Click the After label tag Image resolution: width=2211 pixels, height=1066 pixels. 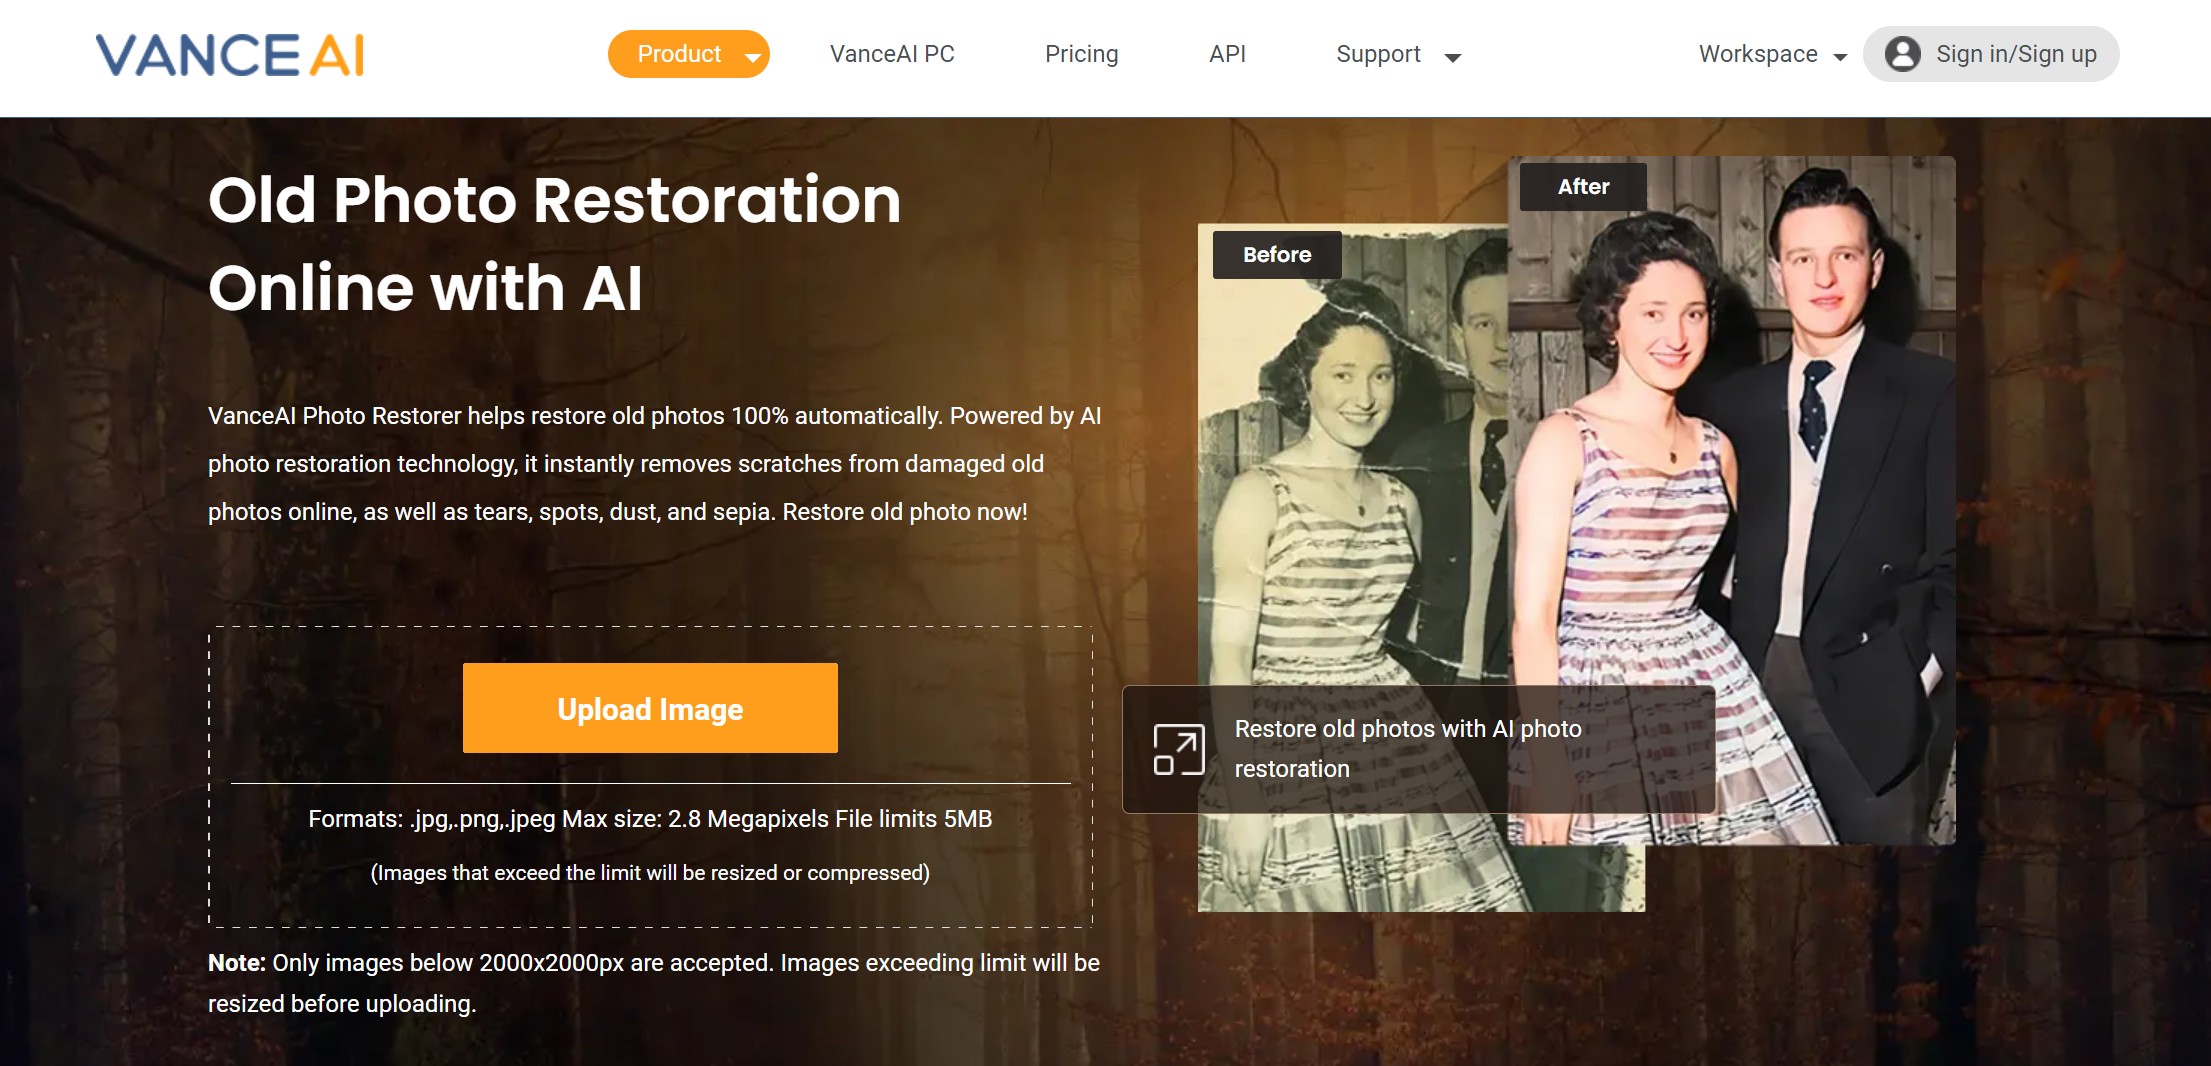click(1583, 187)
